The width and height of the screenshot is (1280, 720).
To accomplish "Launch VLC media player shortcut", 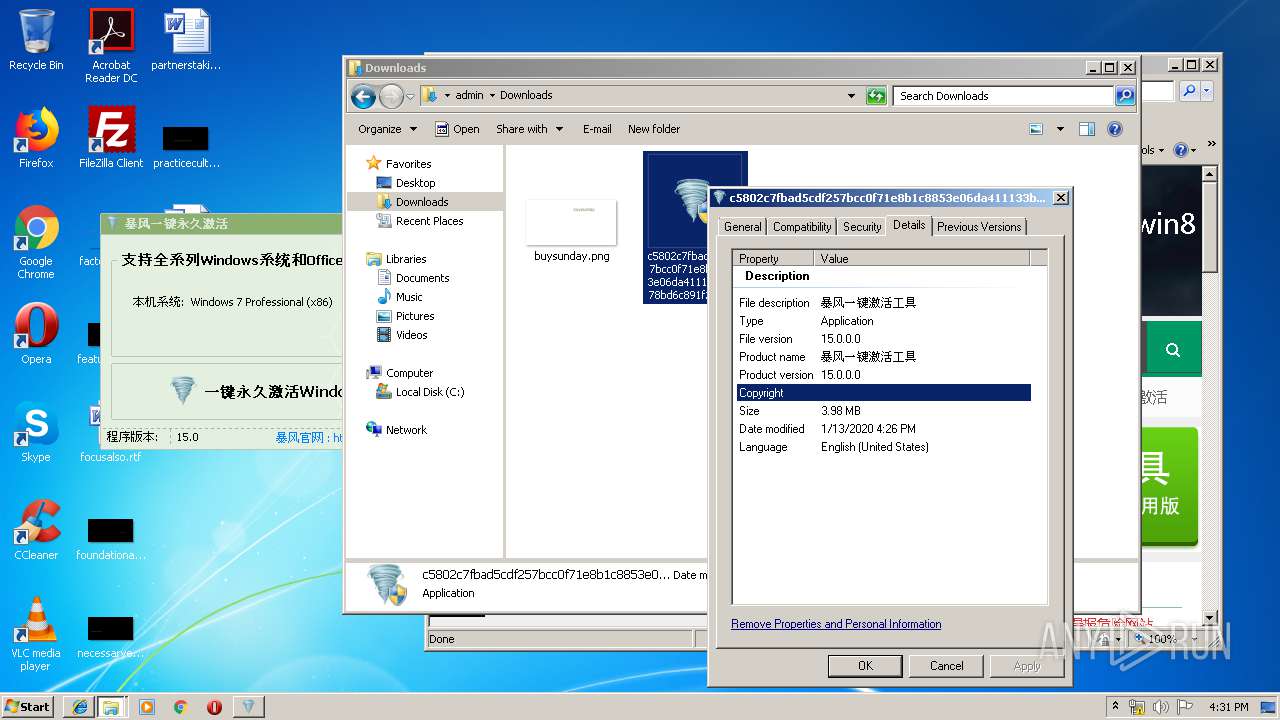I will tap(36, 634).
